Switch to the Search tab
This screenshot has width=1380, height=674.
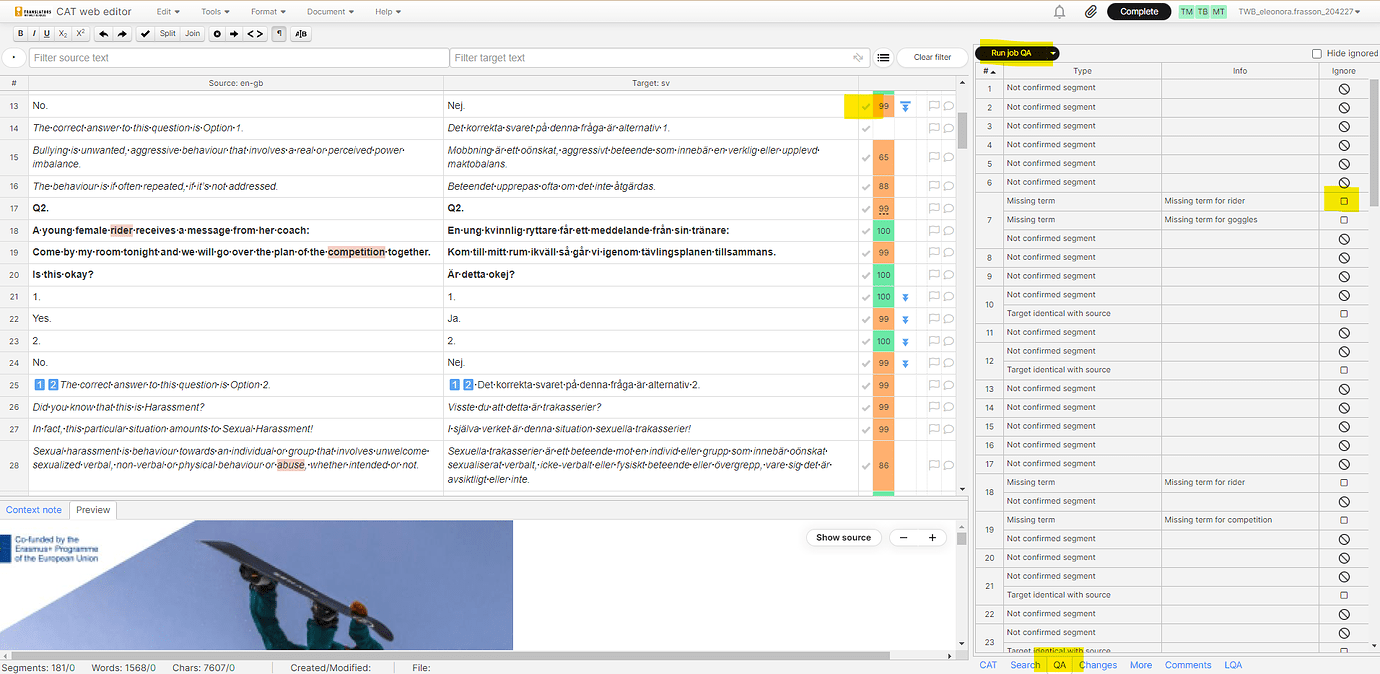point(1025,665)
